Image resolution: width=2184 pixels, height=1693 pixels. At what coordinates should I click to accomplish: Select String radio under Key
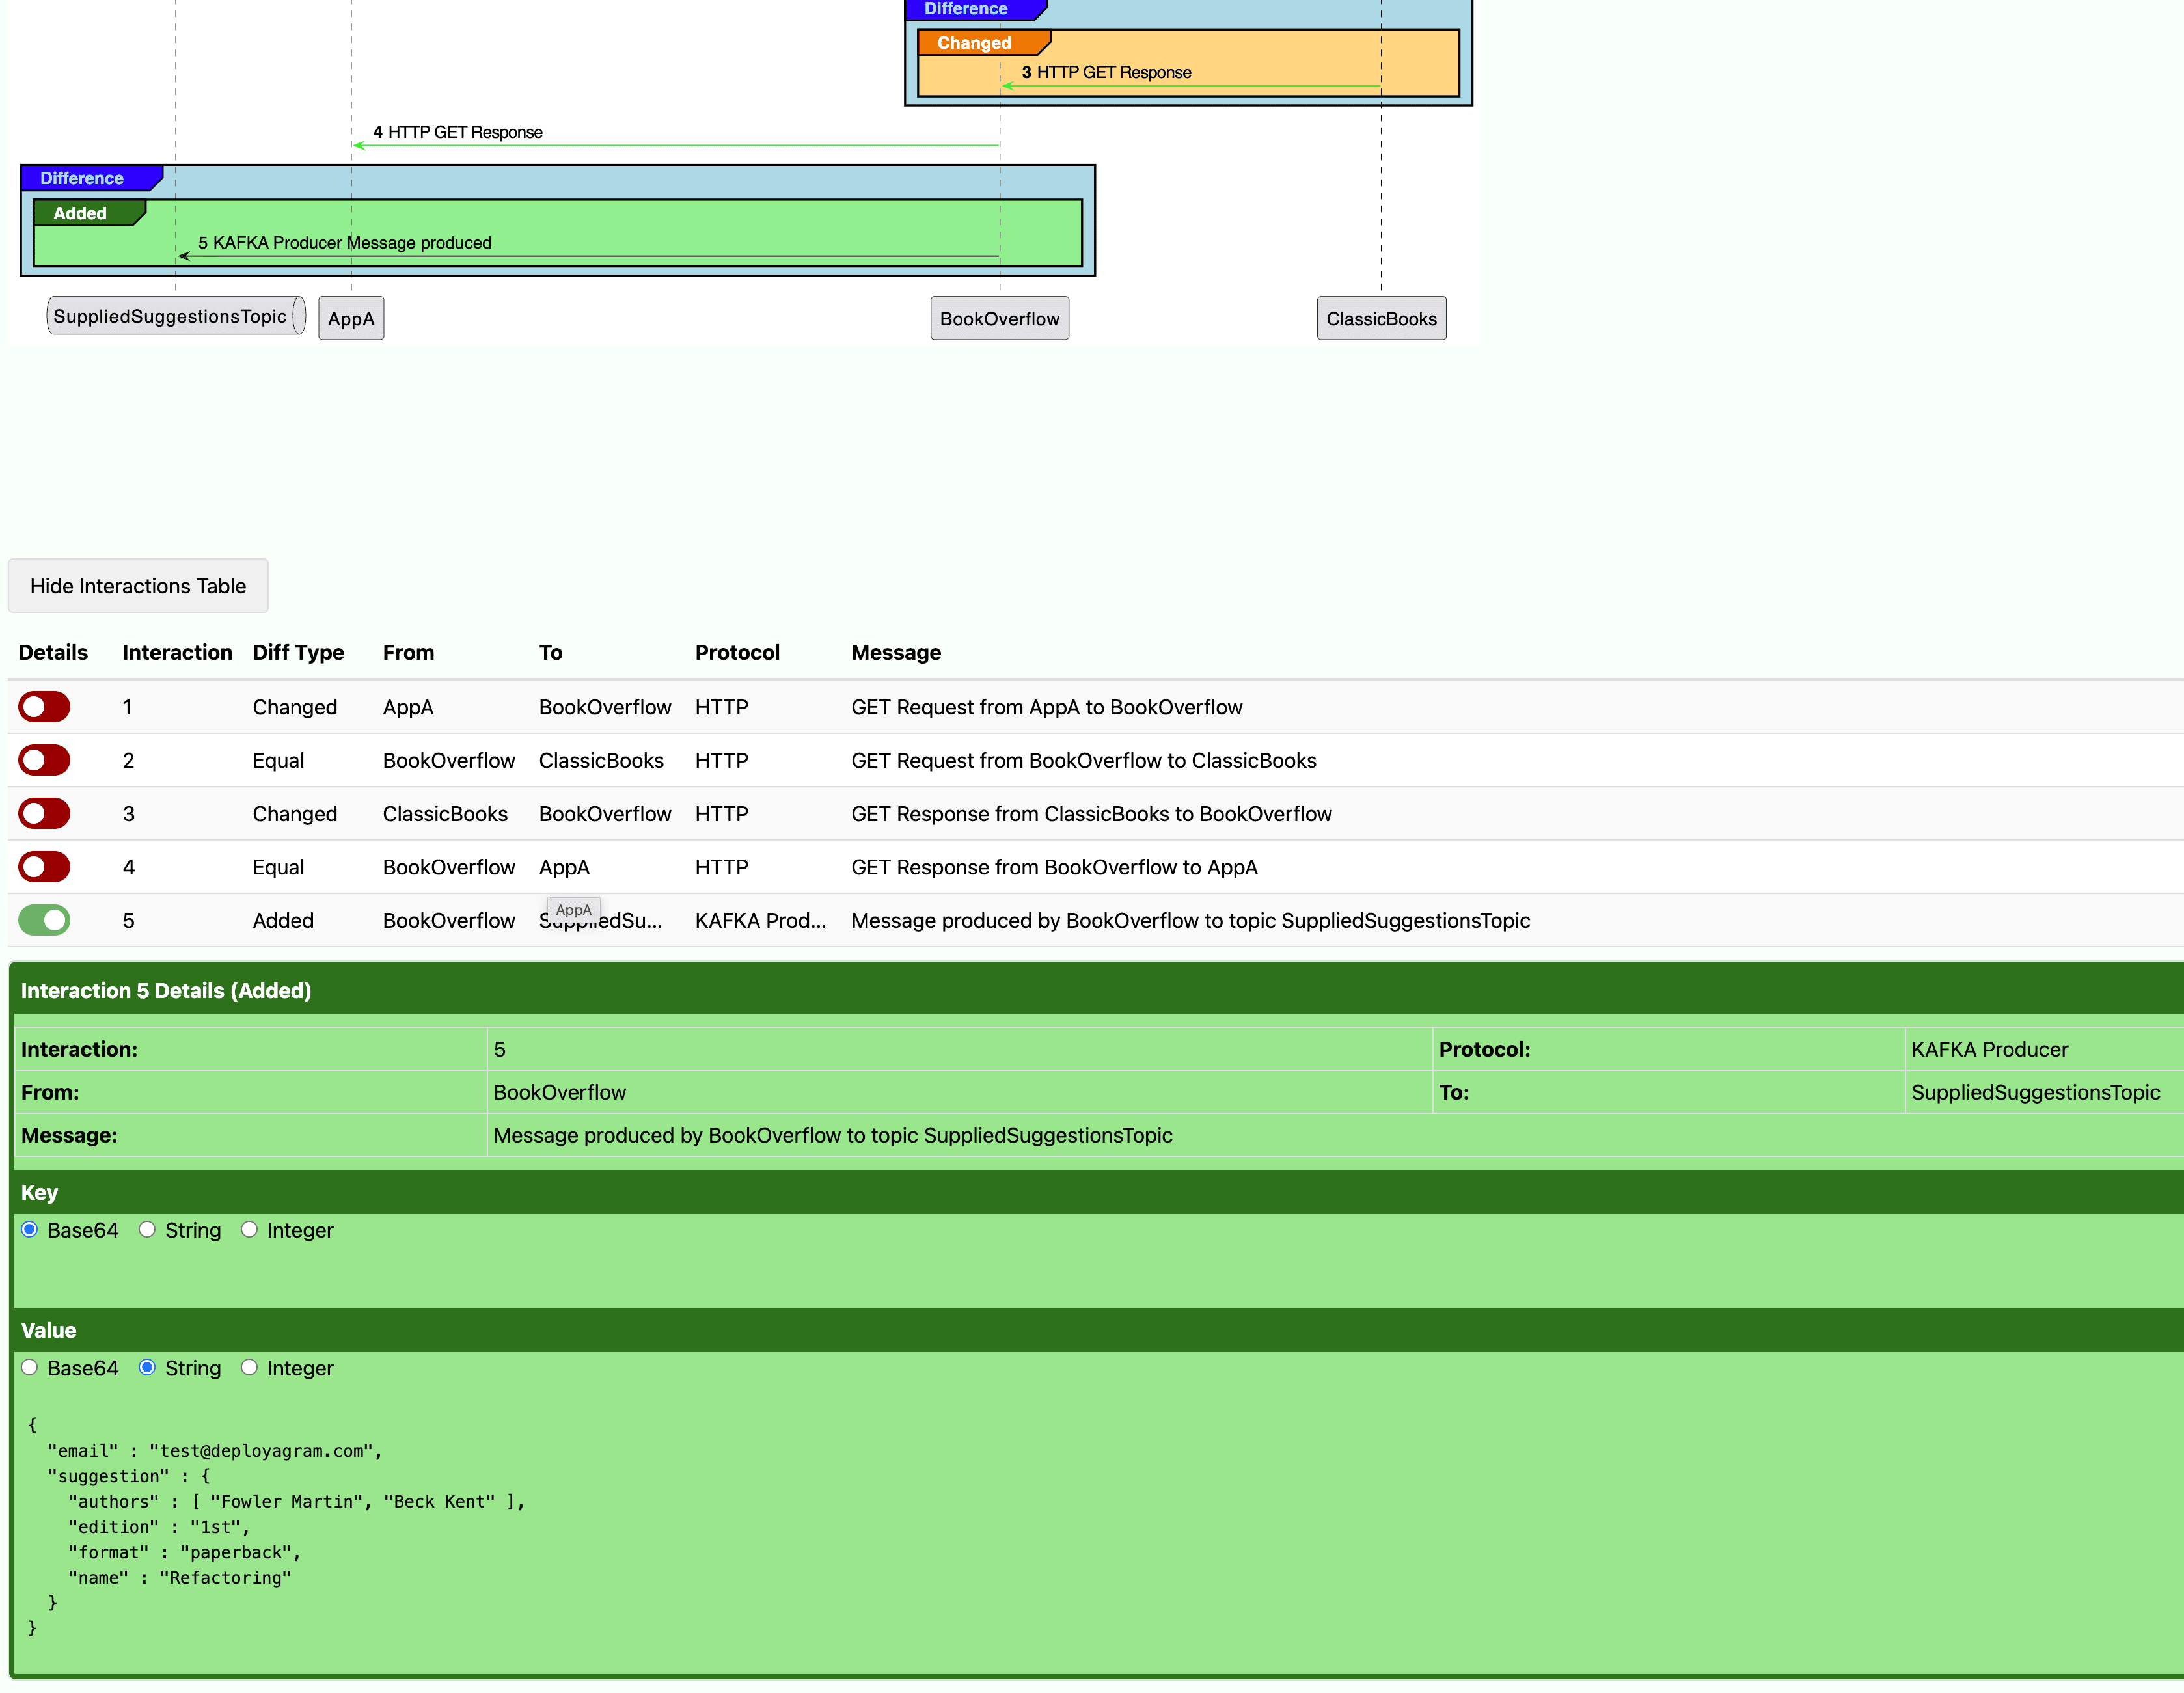click(x=147, y=1229)
